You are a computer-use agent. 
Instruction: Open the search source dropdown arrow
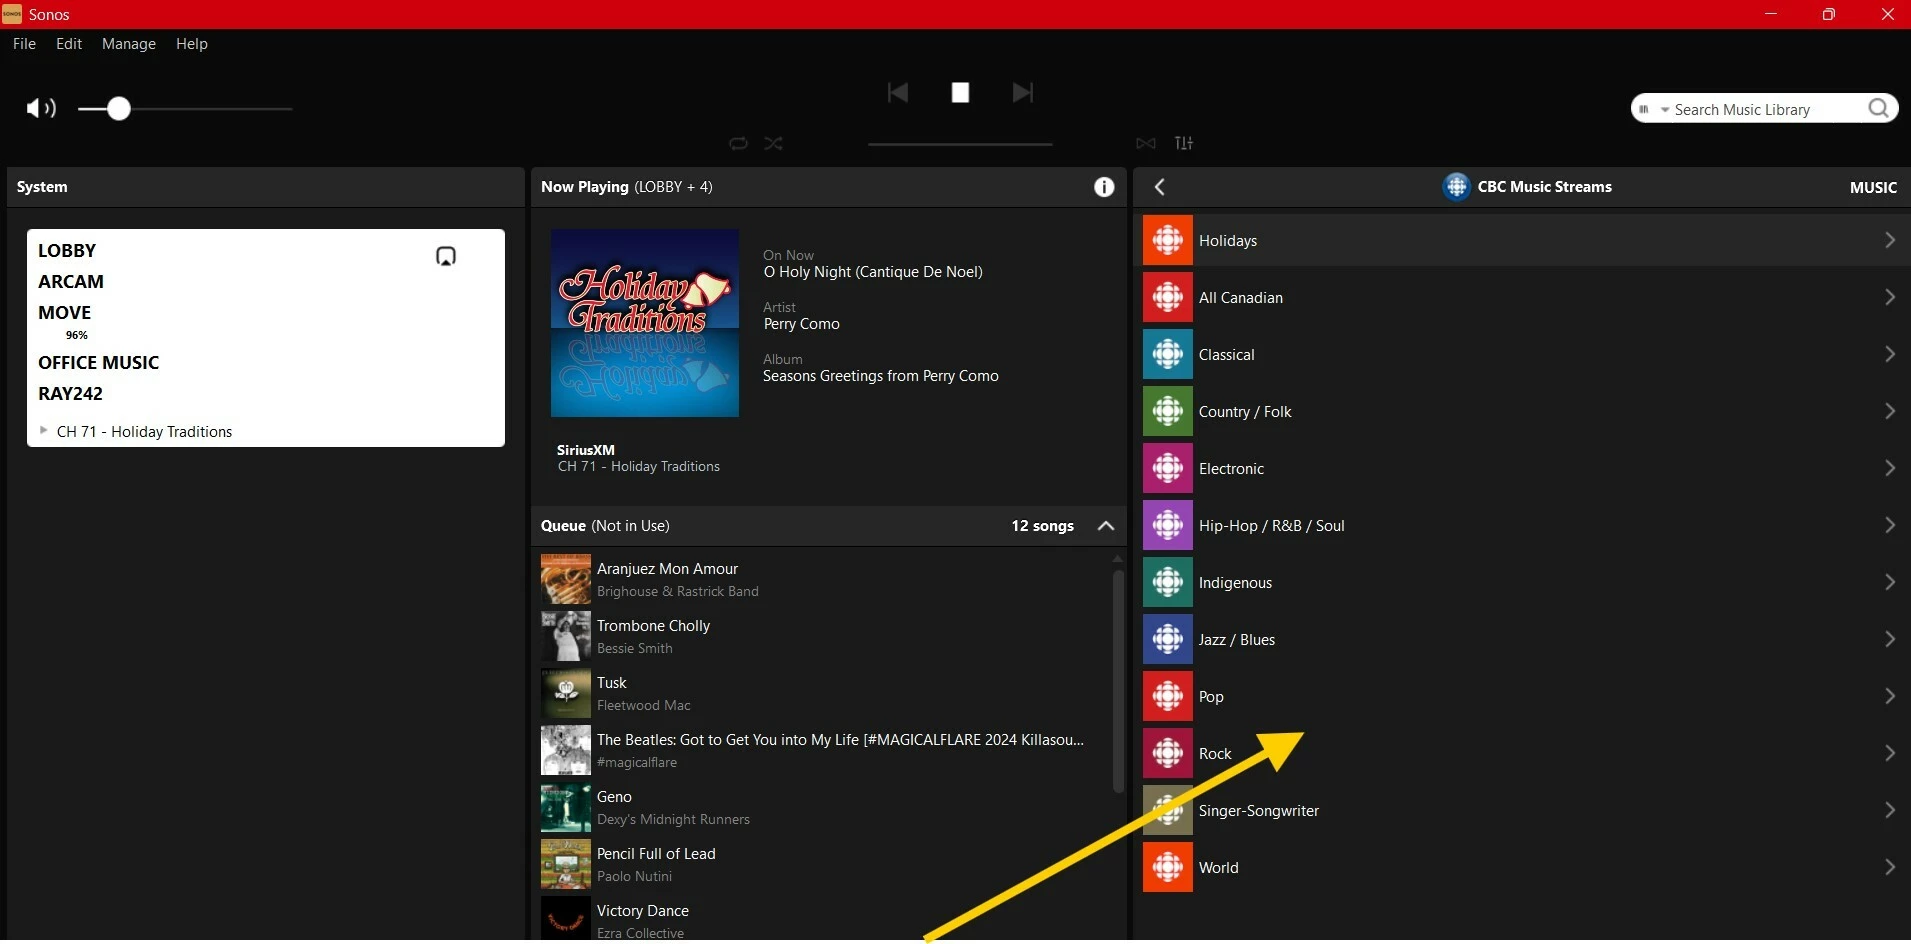(x=1665, y=110)
